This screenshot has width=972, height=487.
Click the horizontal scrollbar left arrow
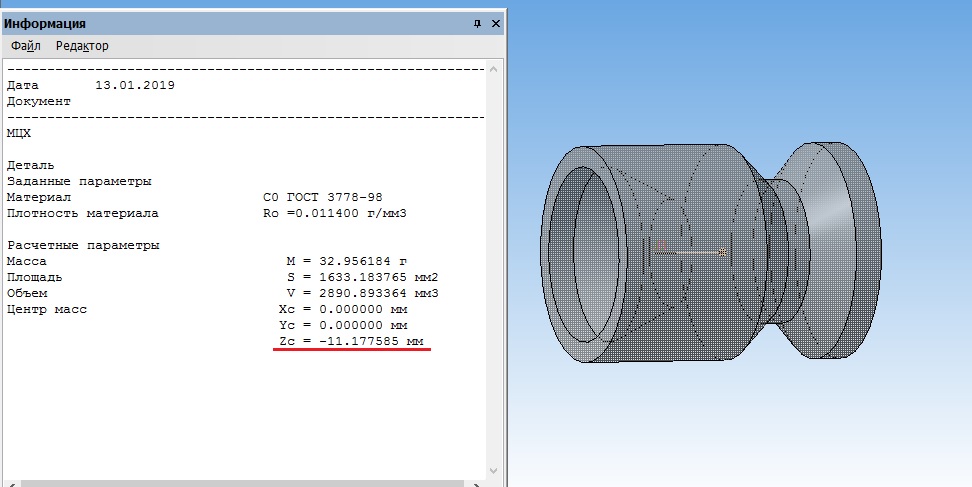(10, 483)
